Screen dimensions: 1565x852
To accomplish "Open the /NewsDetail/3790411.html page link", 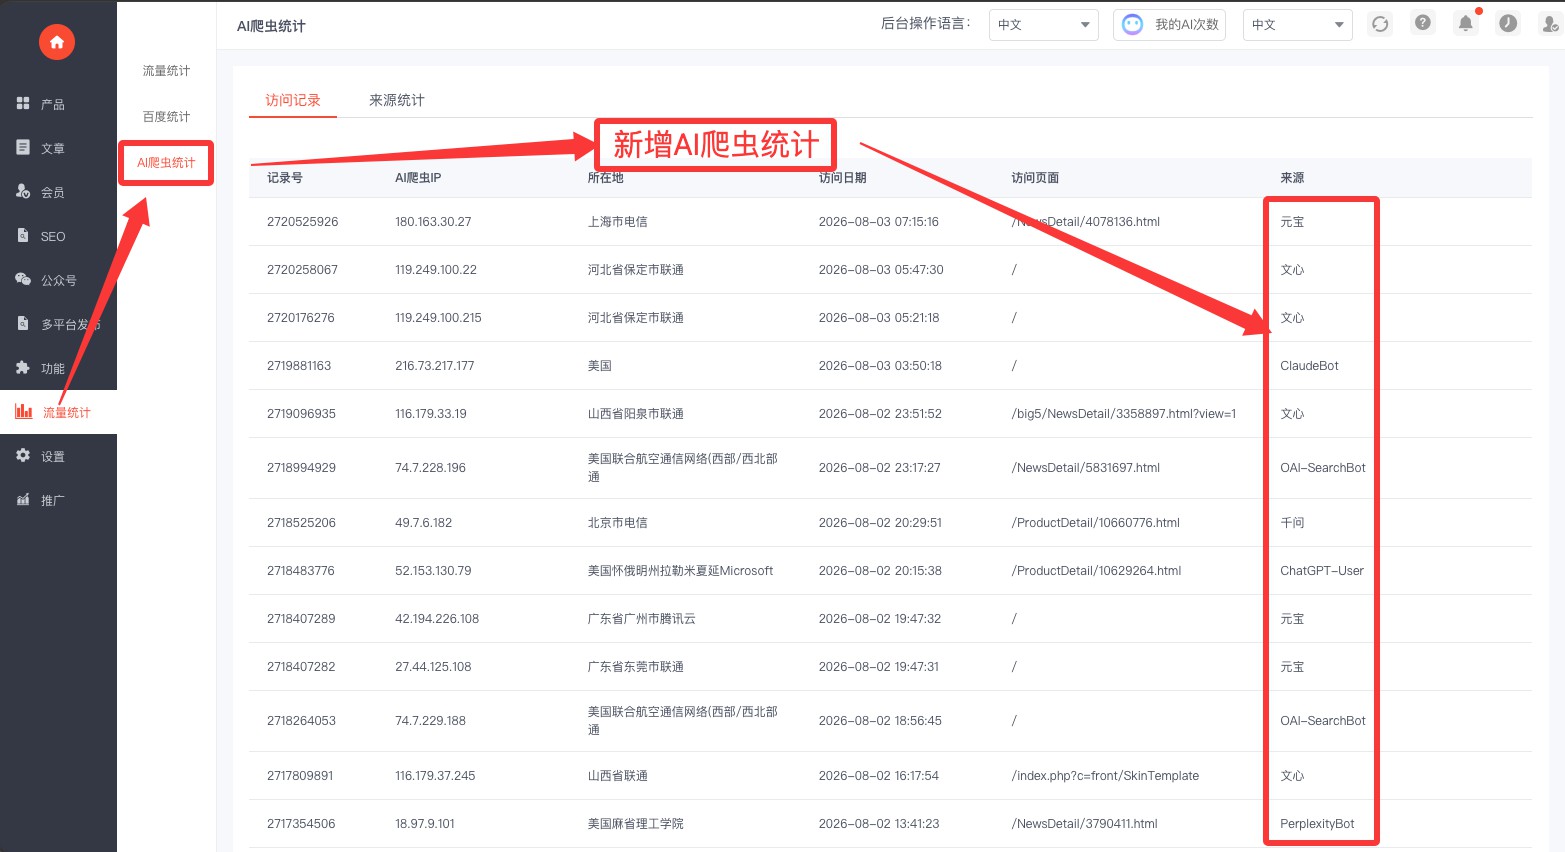I will click(1085, 824).
